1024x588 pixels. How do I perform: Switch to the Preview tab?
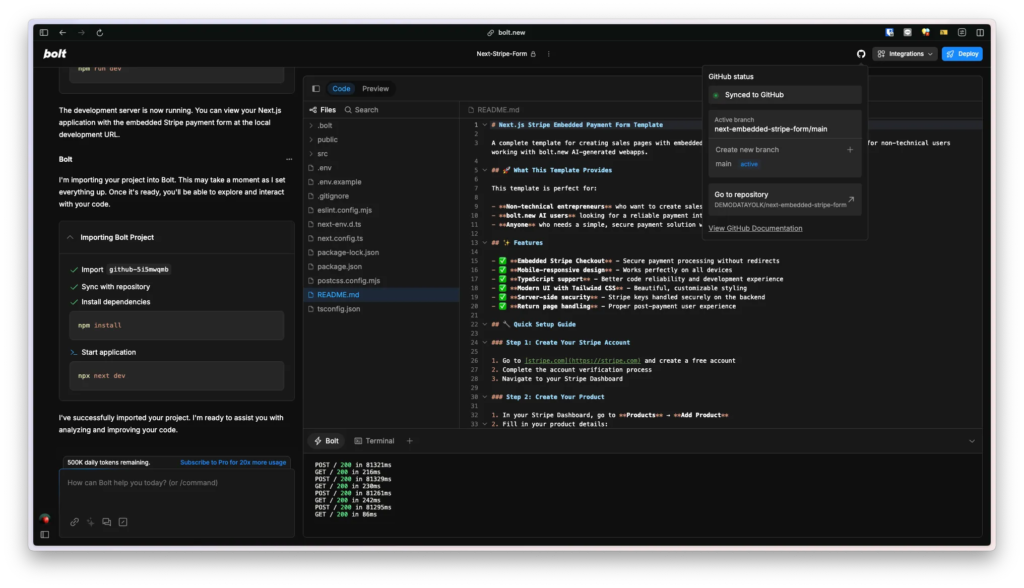tap(376, 89)
